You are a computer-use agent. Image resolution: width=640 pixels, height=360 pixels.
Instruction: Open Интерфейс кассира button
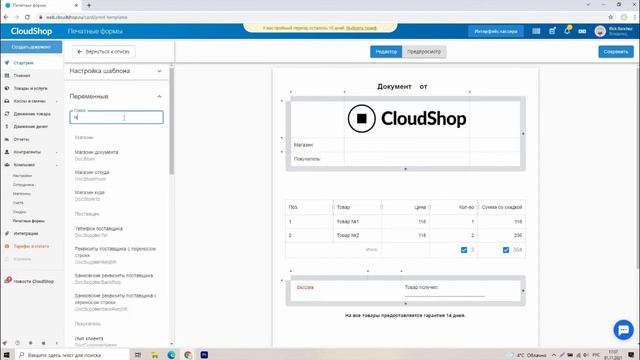(x=496, y=31)
